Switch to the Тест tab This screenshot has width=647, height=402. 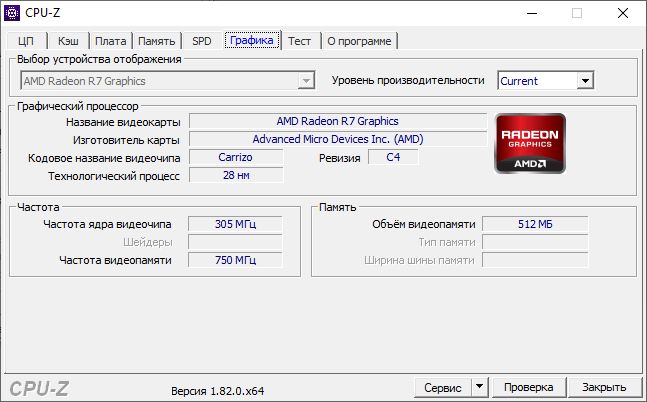tap(300, 41)
